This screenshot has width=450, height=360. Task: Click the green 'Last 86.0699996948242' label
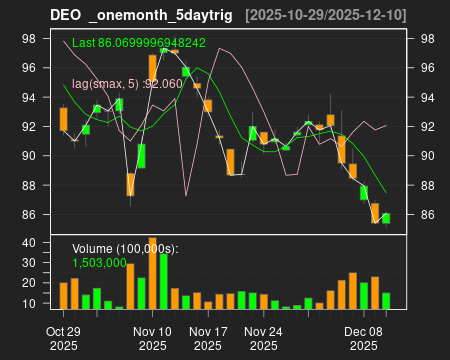tap(139, 43)
